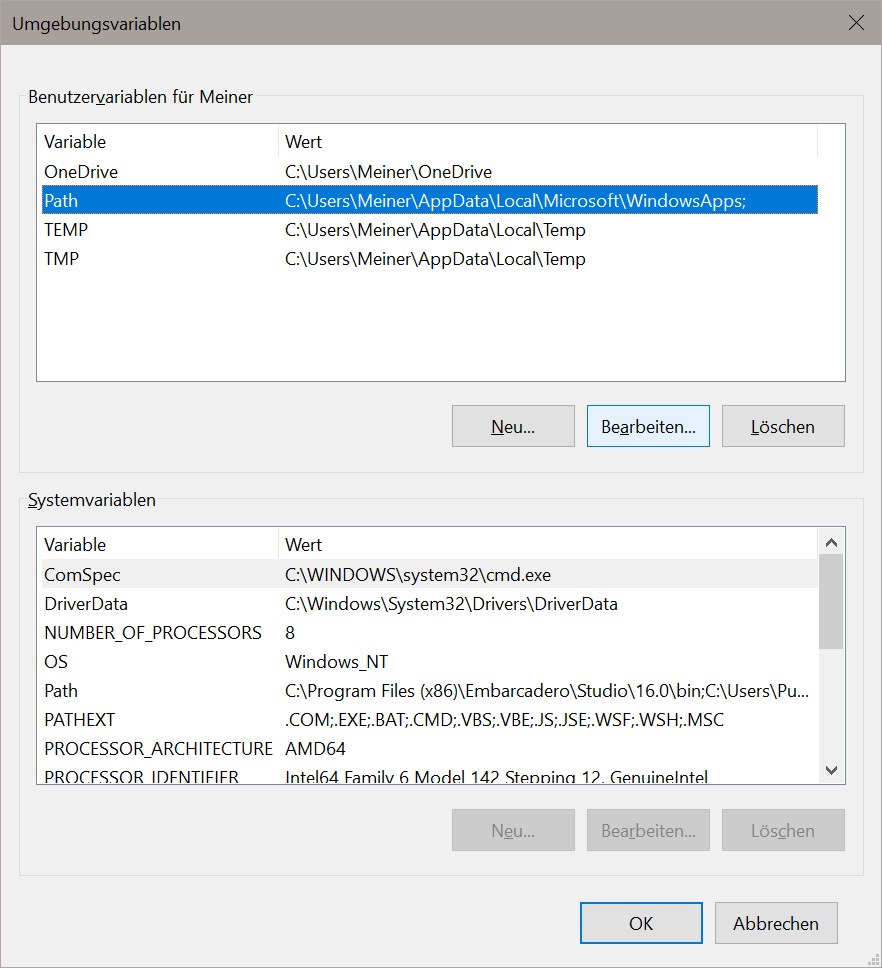Cancel with the Abbrechen button
The image size is (882, 968).
pyautogui.click(x=776, y=923)
